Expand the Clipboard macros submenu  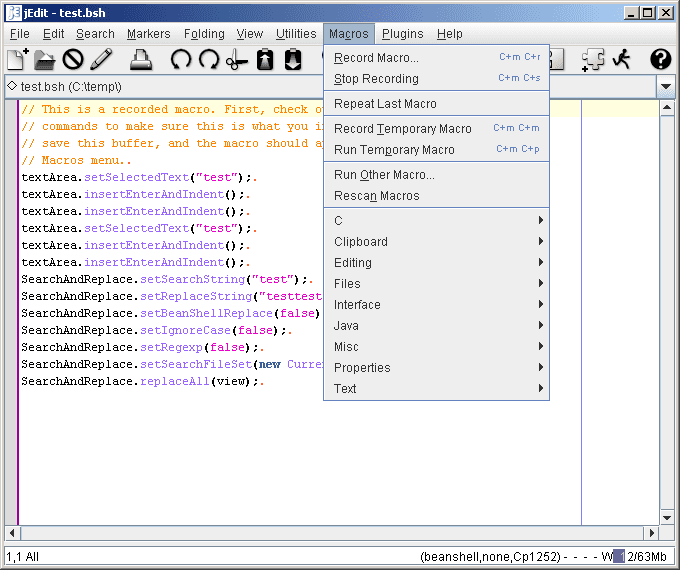pyautogui.click(x=436, y=241)
